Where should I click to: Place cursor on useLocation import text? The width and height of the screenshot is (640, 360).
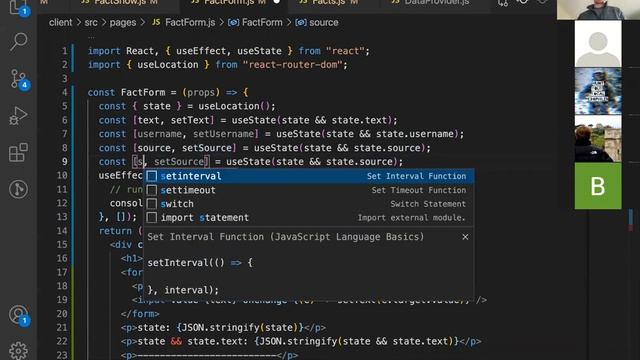pyautogui.click(x=167, y=65)
